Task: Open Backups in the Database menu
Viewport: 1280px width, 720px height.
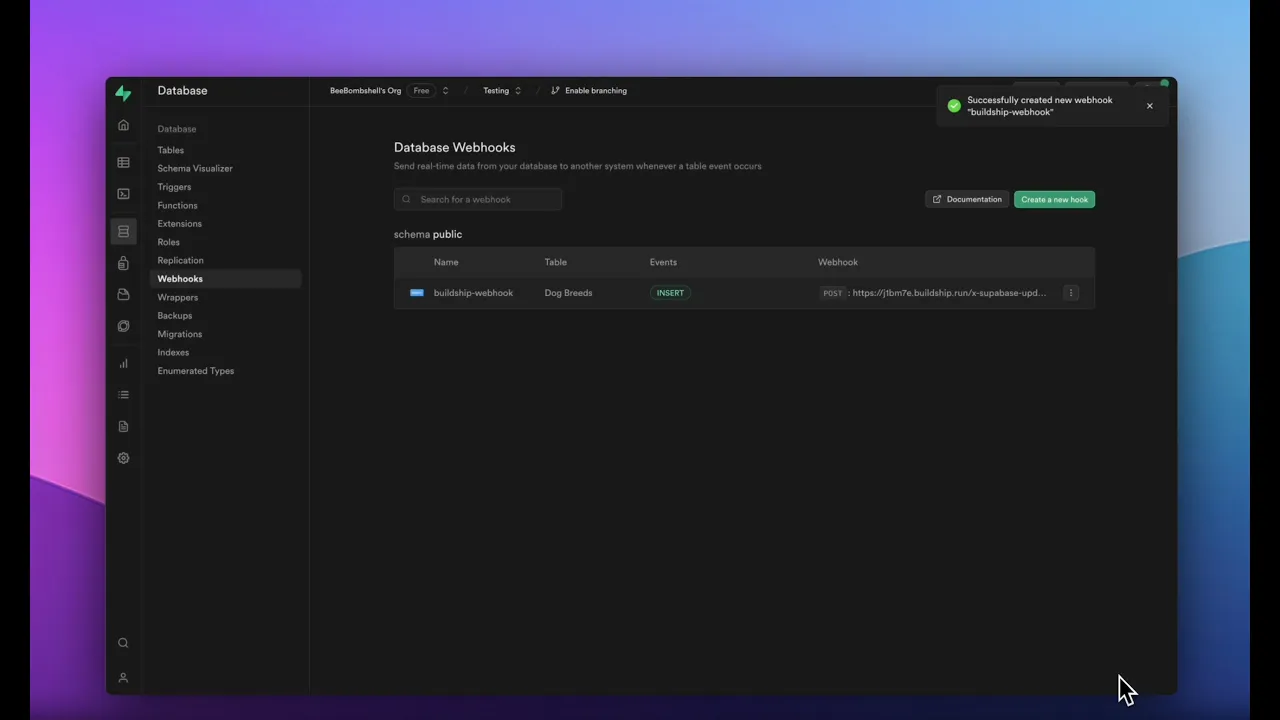Action: coord(175,316)
